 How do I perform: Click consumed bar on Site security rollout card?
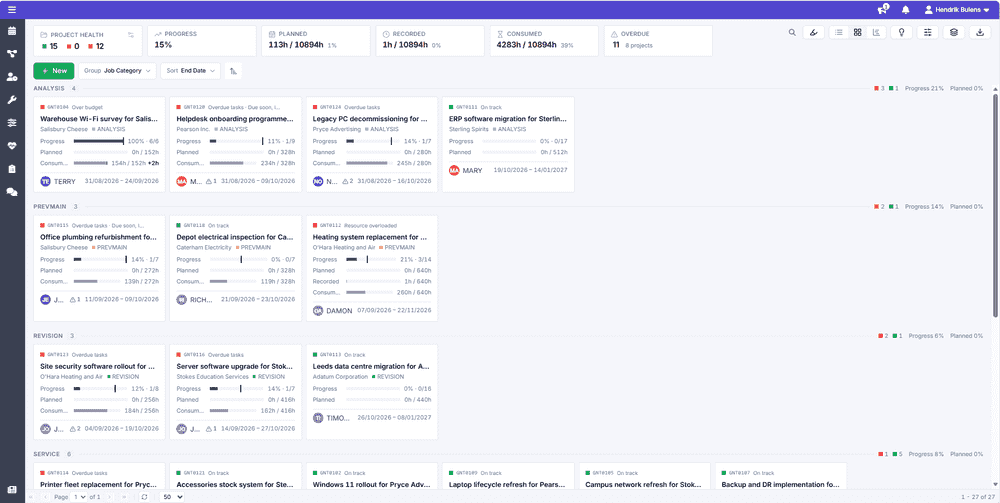click(x=99, y=411)
